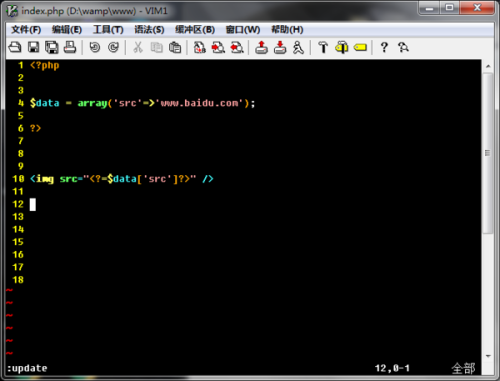Screen dimensions: 500x381
Task: Save all files toolbar icon
Action: 52,47
